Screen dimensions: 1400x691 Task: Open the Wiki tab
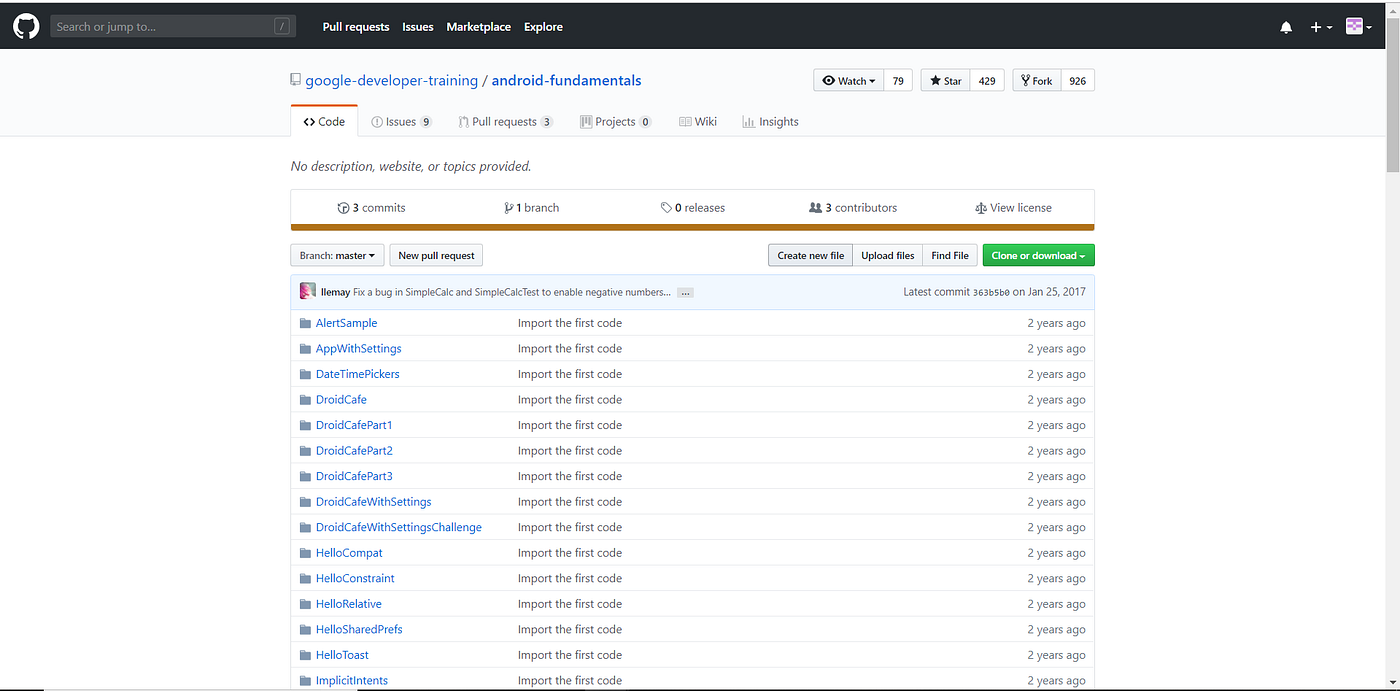tap(698, 122)
